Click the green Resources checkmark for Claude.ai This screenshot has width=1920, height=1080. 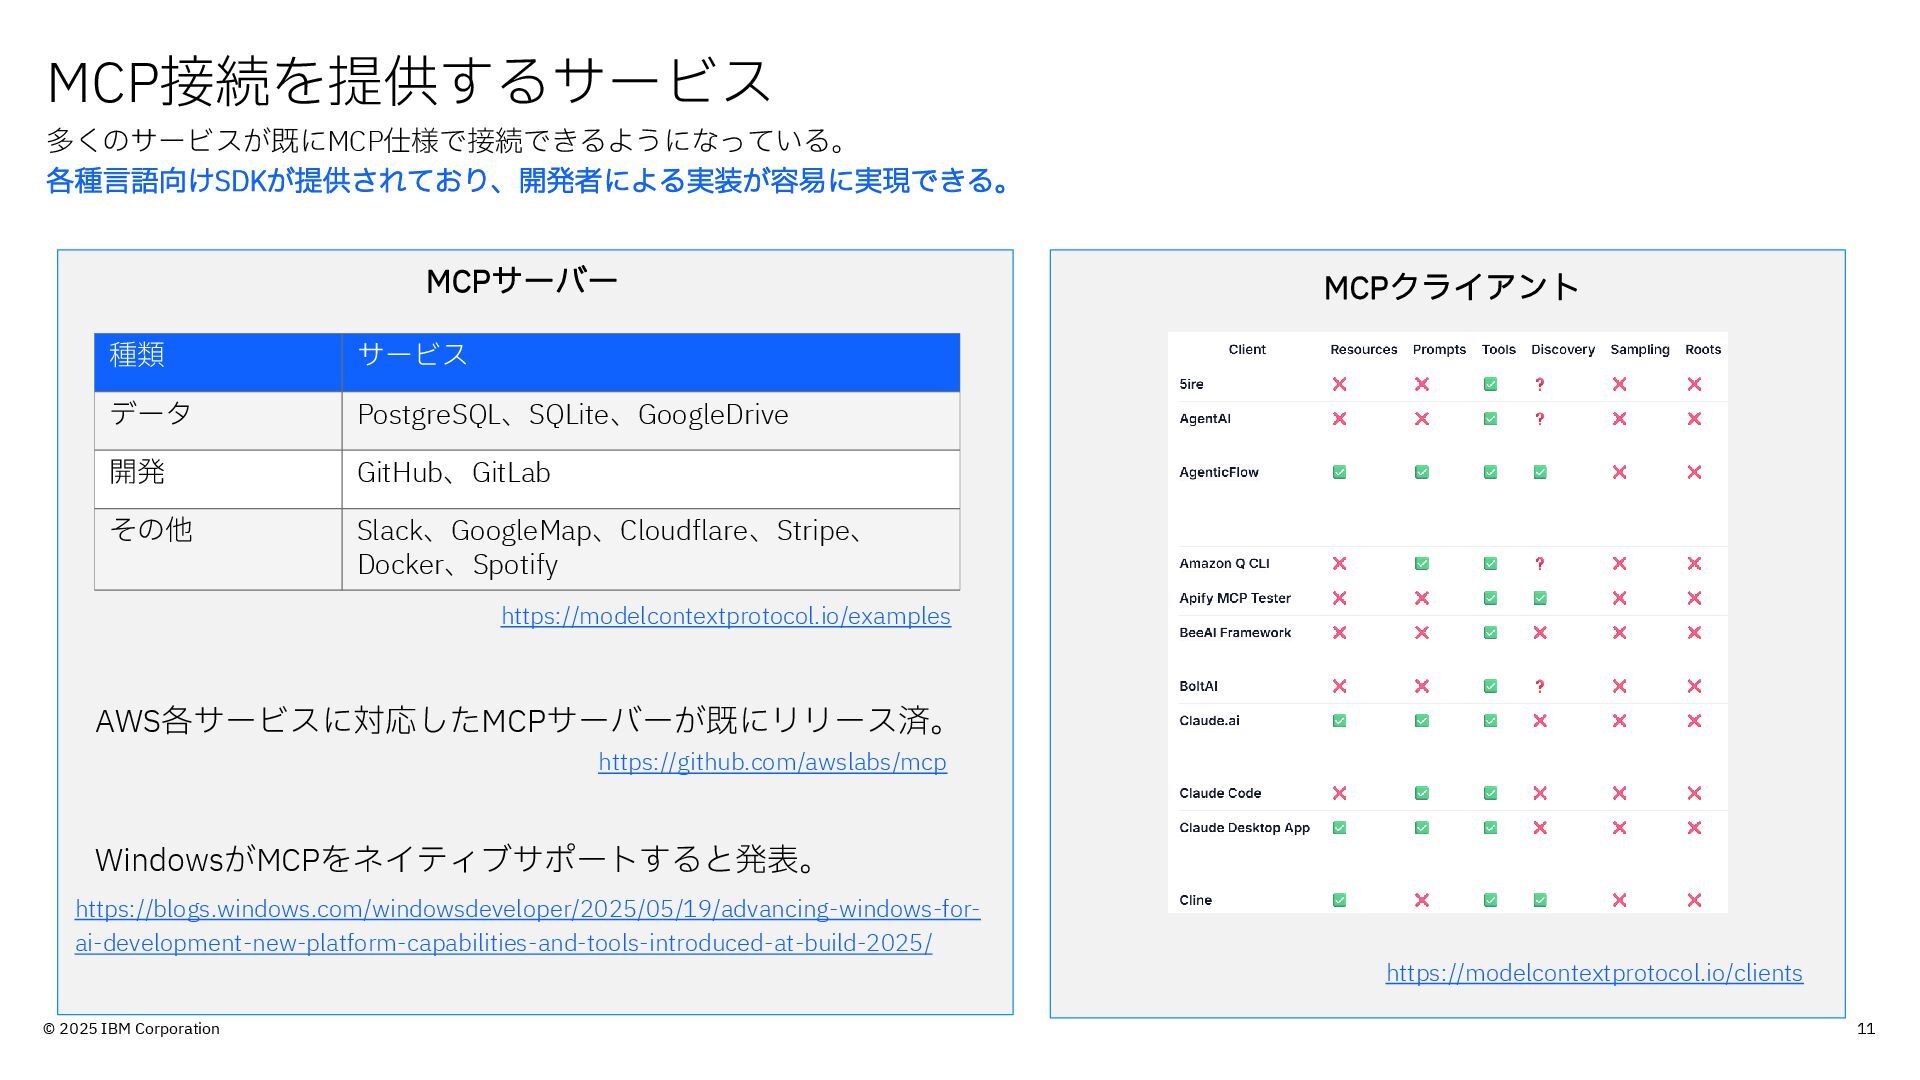click(1339, 721)
